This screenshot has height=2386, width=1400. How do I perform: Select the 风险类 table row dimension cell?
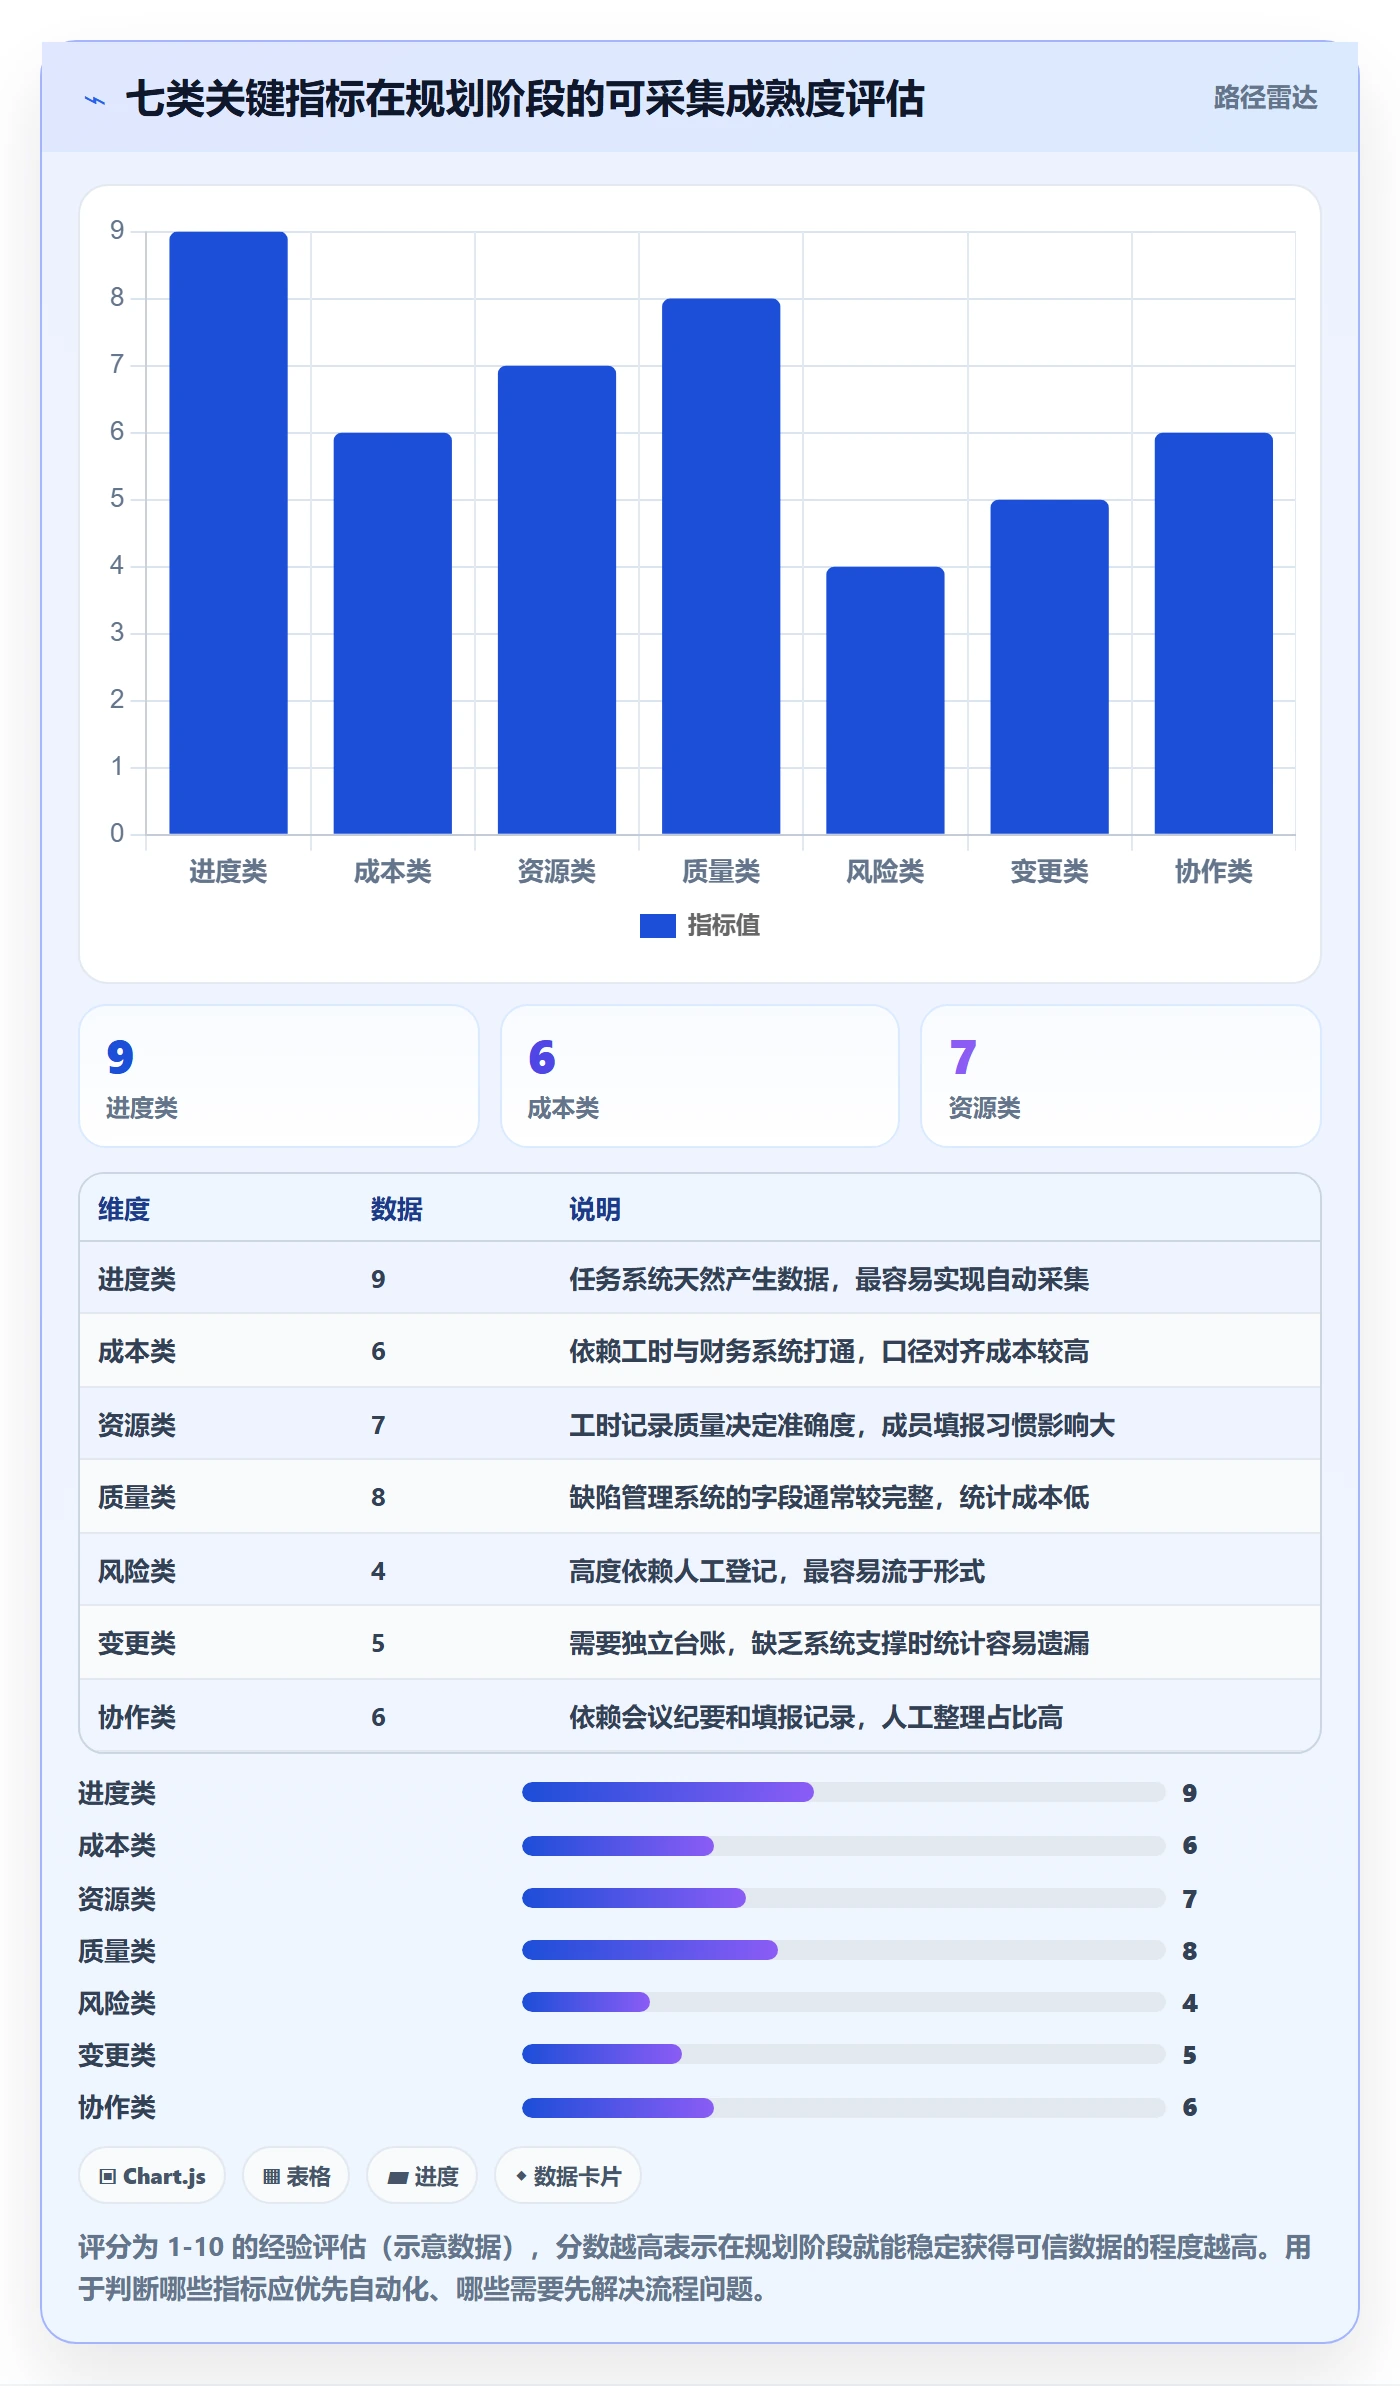[x=137, y=1571]
